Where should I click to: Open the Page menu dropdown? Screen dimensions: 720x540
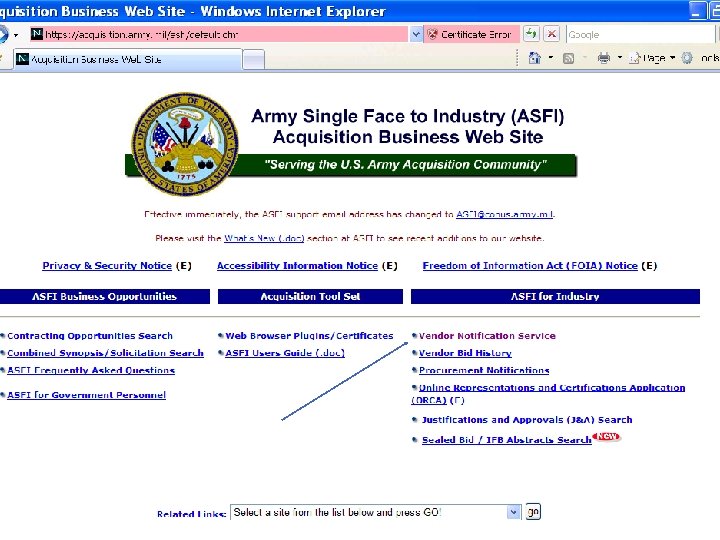[652, 58]
